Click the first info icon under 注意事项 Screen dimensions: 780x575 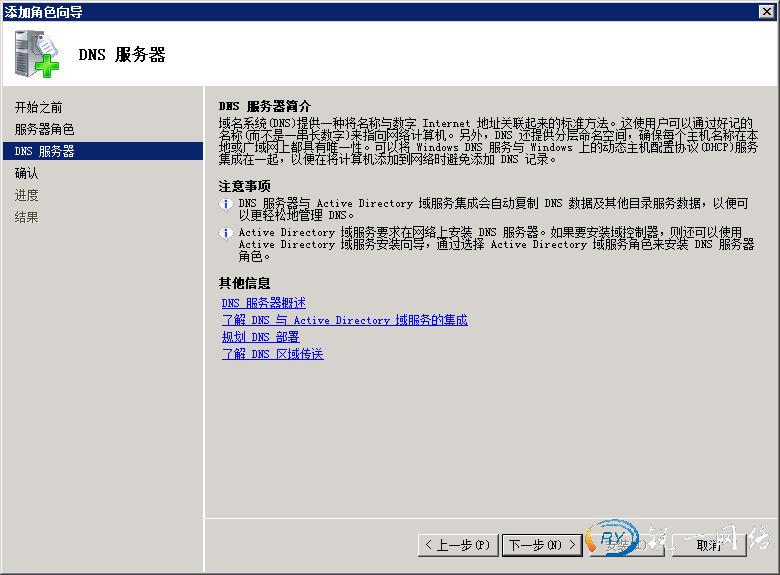tap(226, 204)
